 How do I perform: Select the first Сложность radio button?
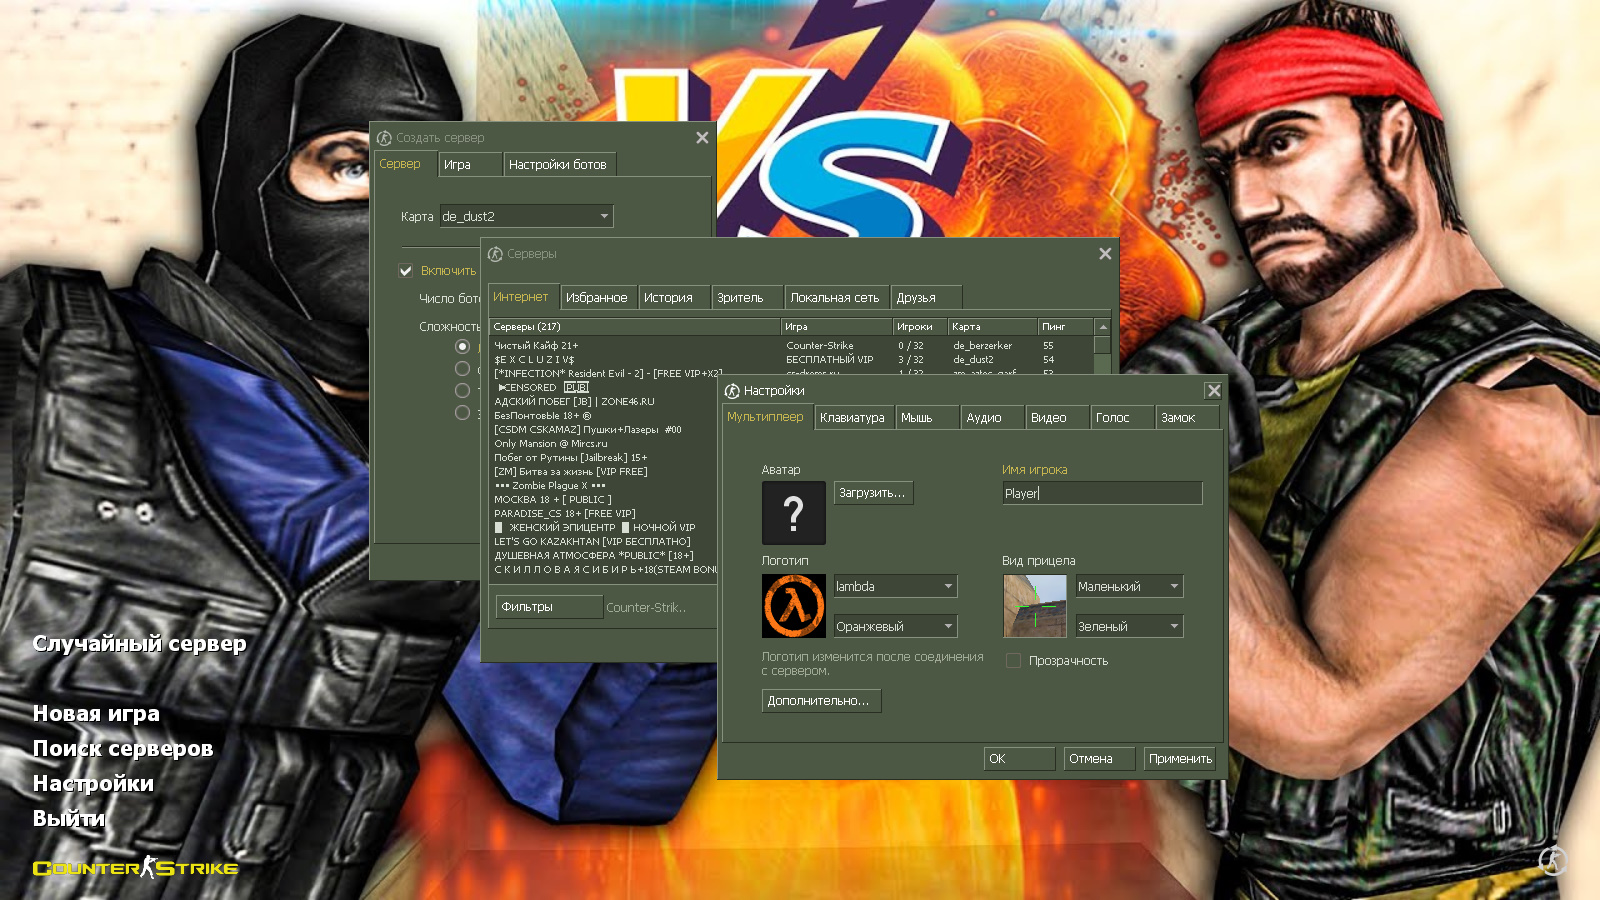click(x=461, y=346)
